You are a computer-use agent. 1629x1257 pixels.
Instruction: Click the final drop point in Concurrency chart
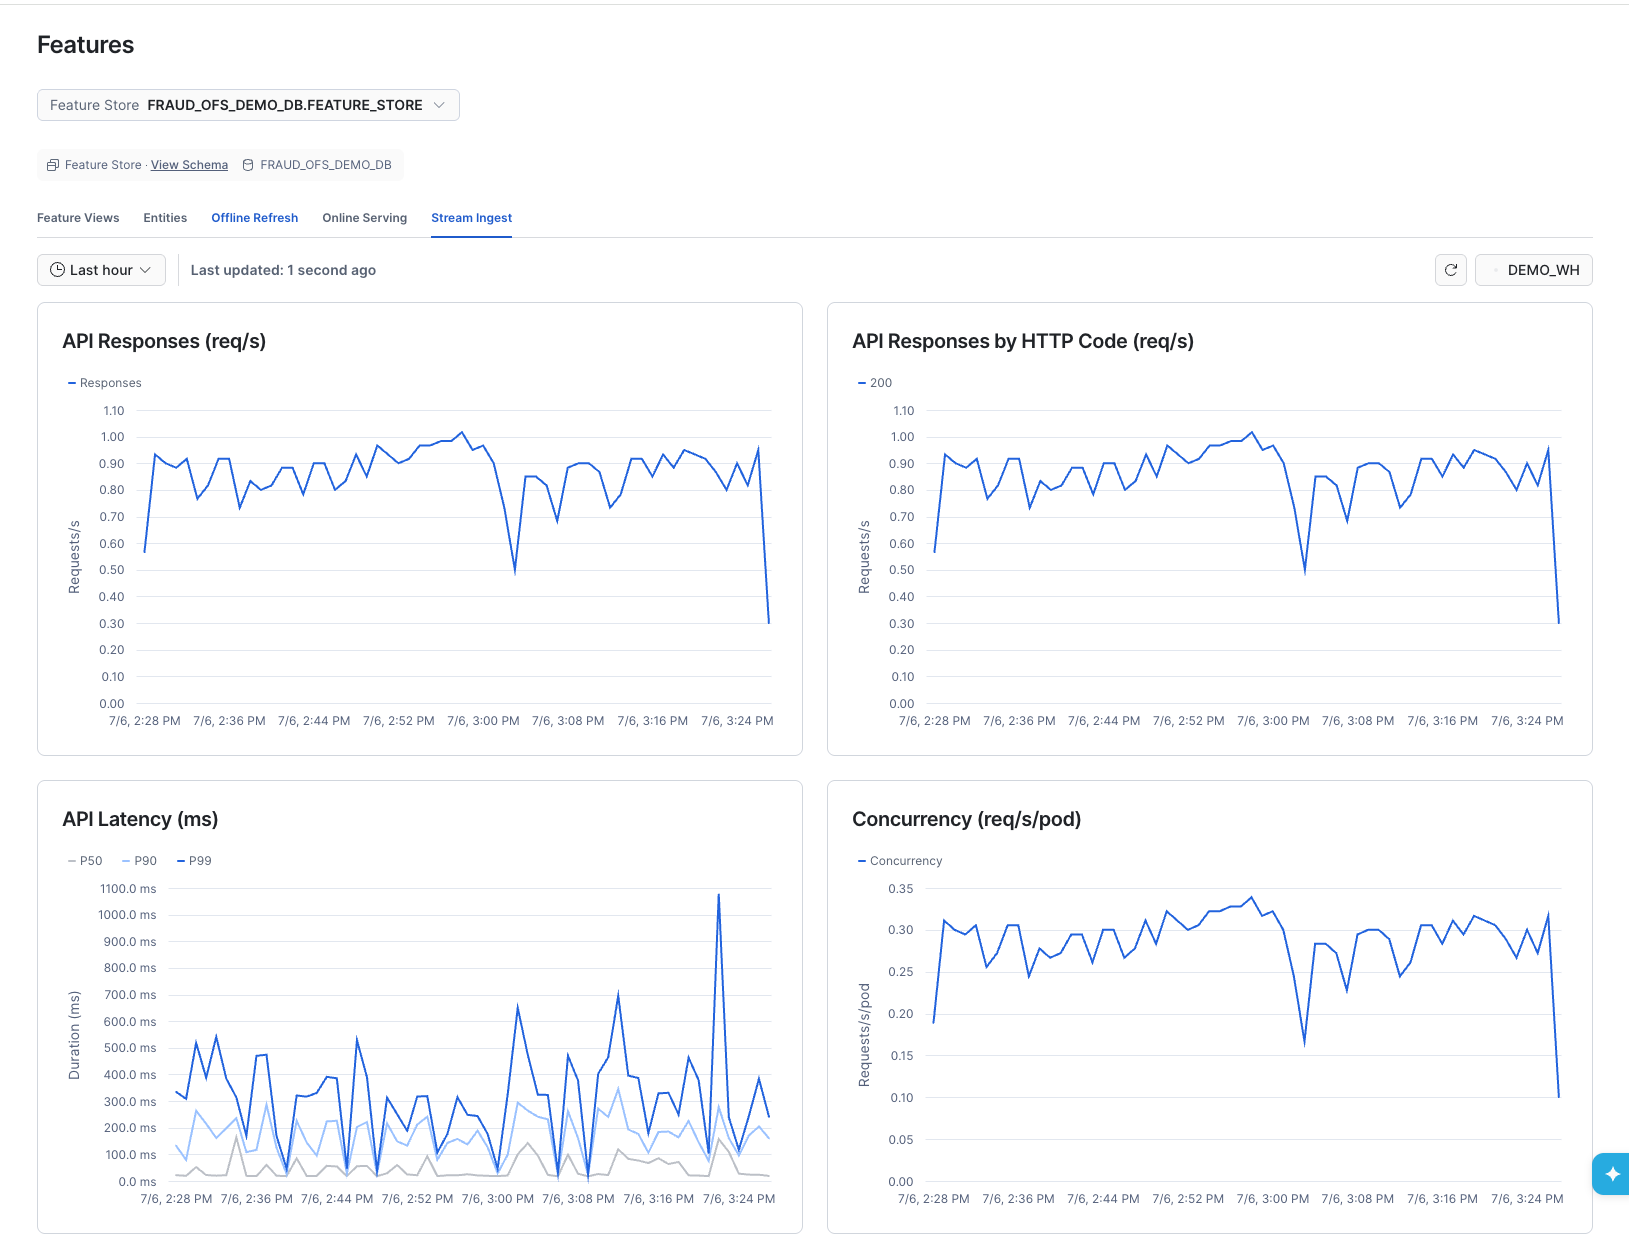tap(1558, 1096)
